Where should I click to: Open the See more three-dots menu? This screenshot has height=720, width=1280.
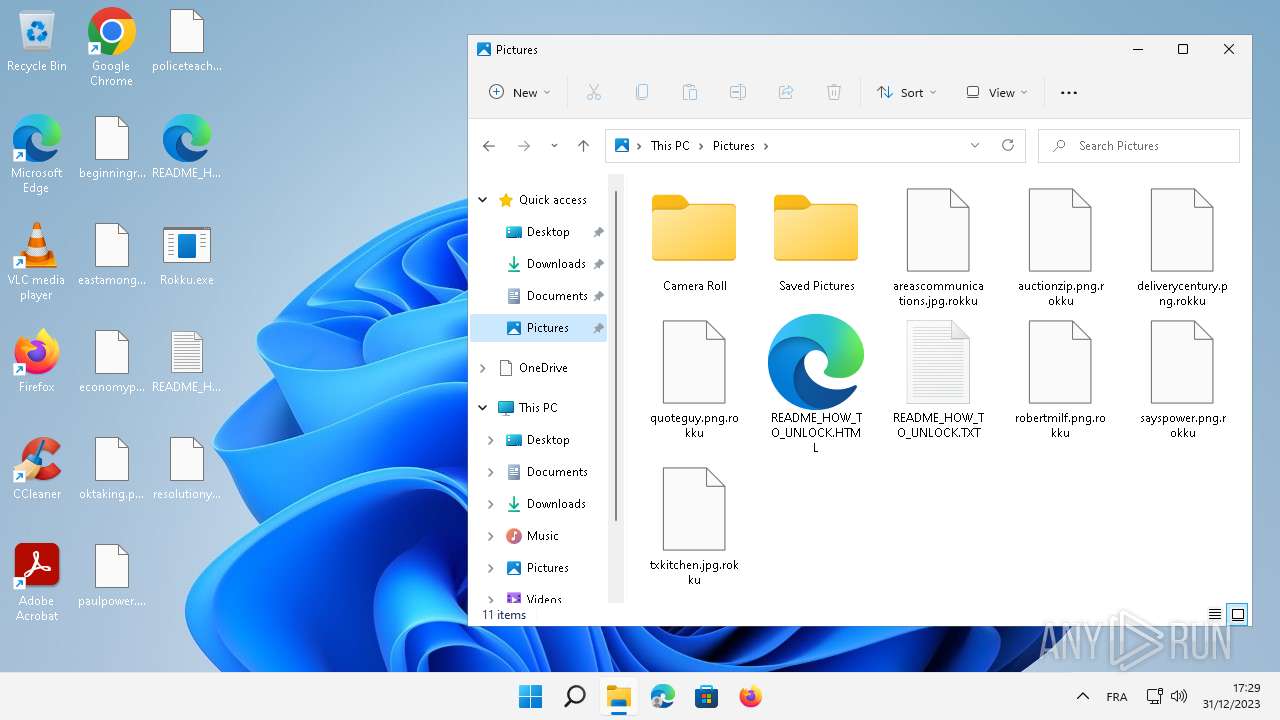coord(1069,92)
